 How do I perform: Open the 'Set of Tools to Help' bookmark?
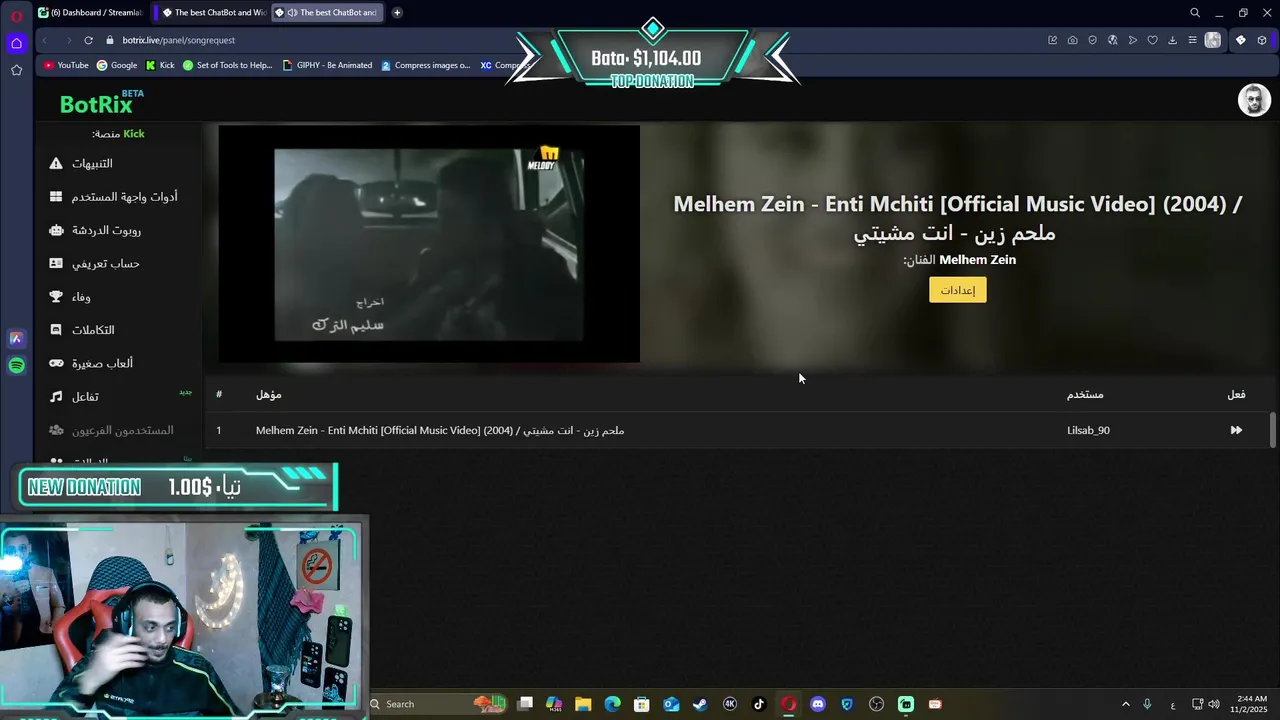click(x=227, y=65)
